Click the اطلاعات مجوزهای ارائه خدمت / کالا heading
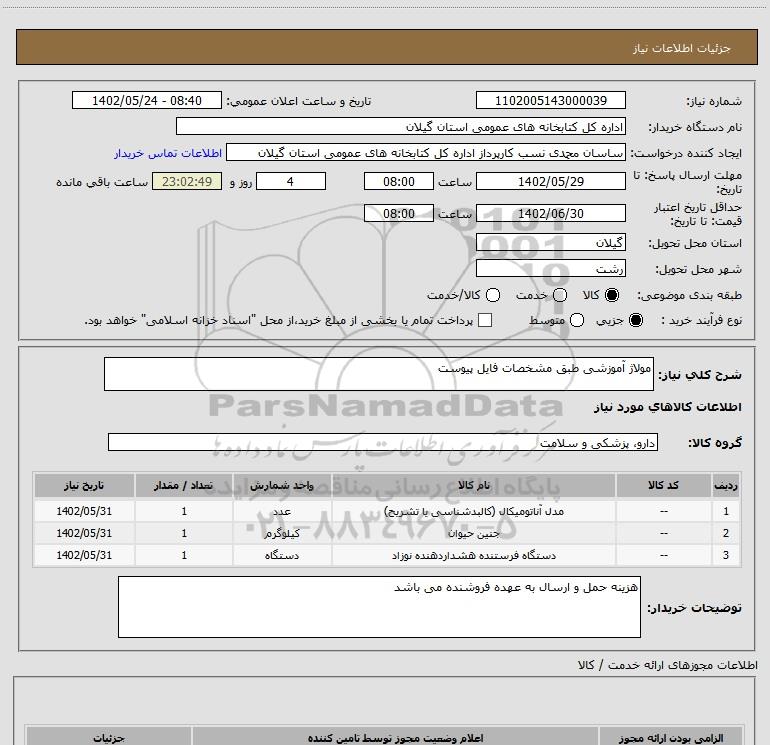The image size is (770, 745). [667, 665]
